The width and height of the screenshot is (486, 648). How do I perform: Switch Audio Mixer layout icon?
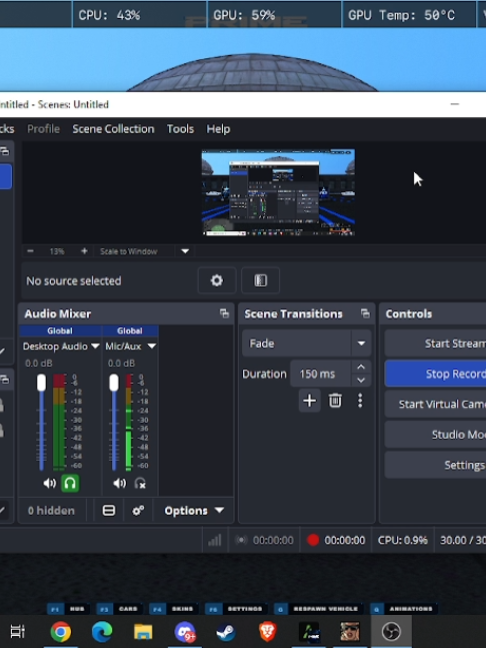[109, 511]
